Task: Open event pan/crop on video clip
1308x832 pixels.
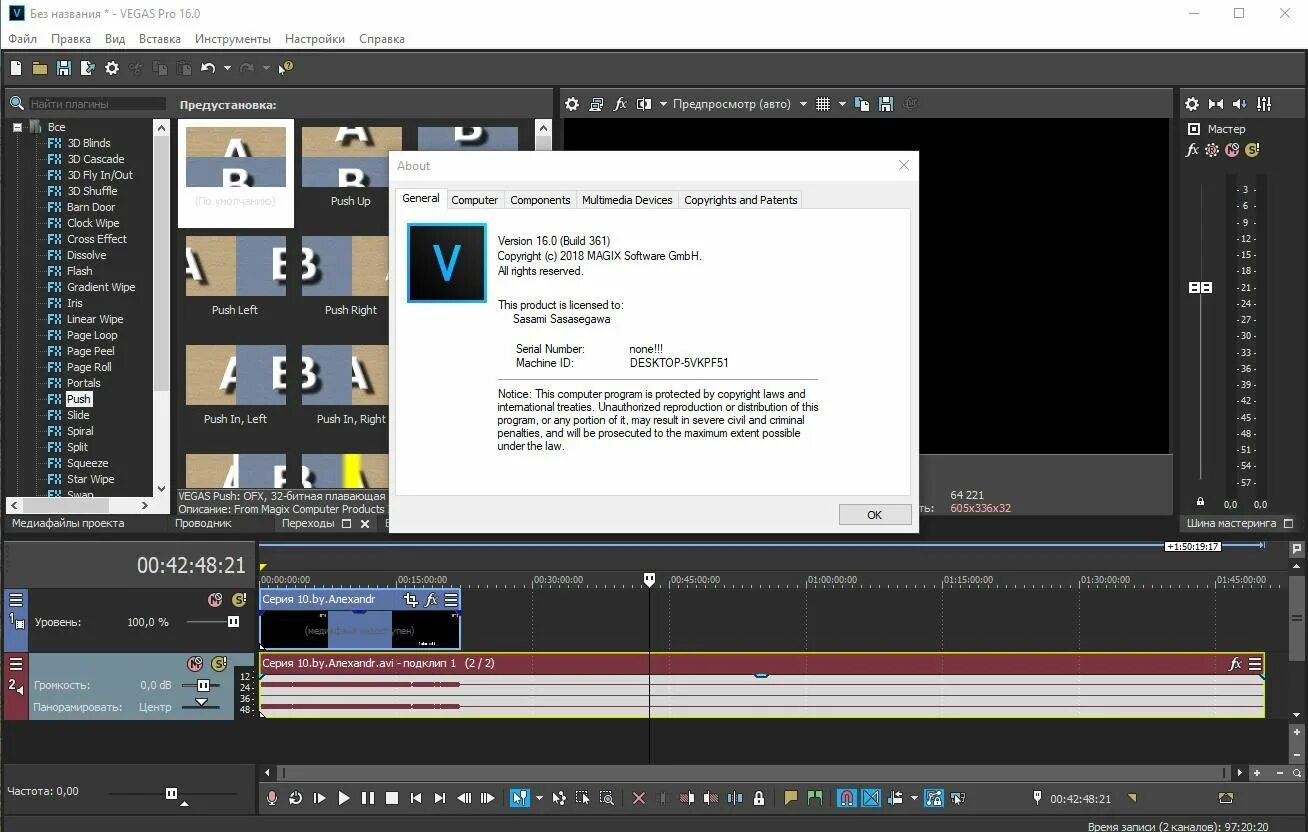Action: tap(411, 600)
